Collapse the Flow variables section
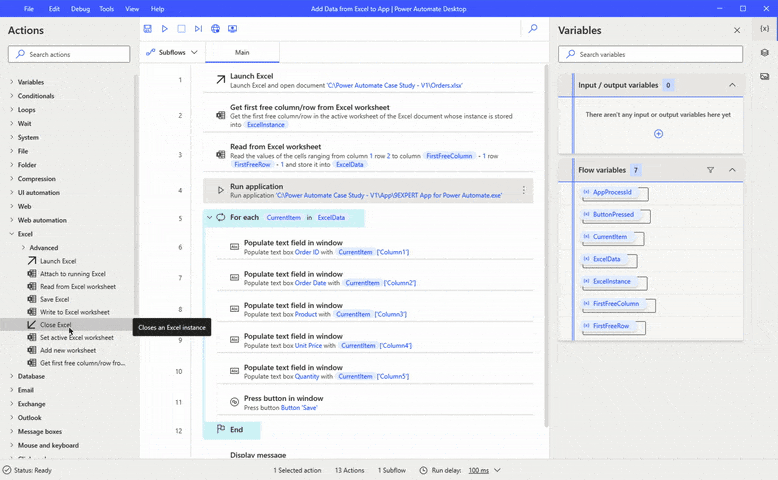This screenshot has height=480, width=778. coord(732,170)
